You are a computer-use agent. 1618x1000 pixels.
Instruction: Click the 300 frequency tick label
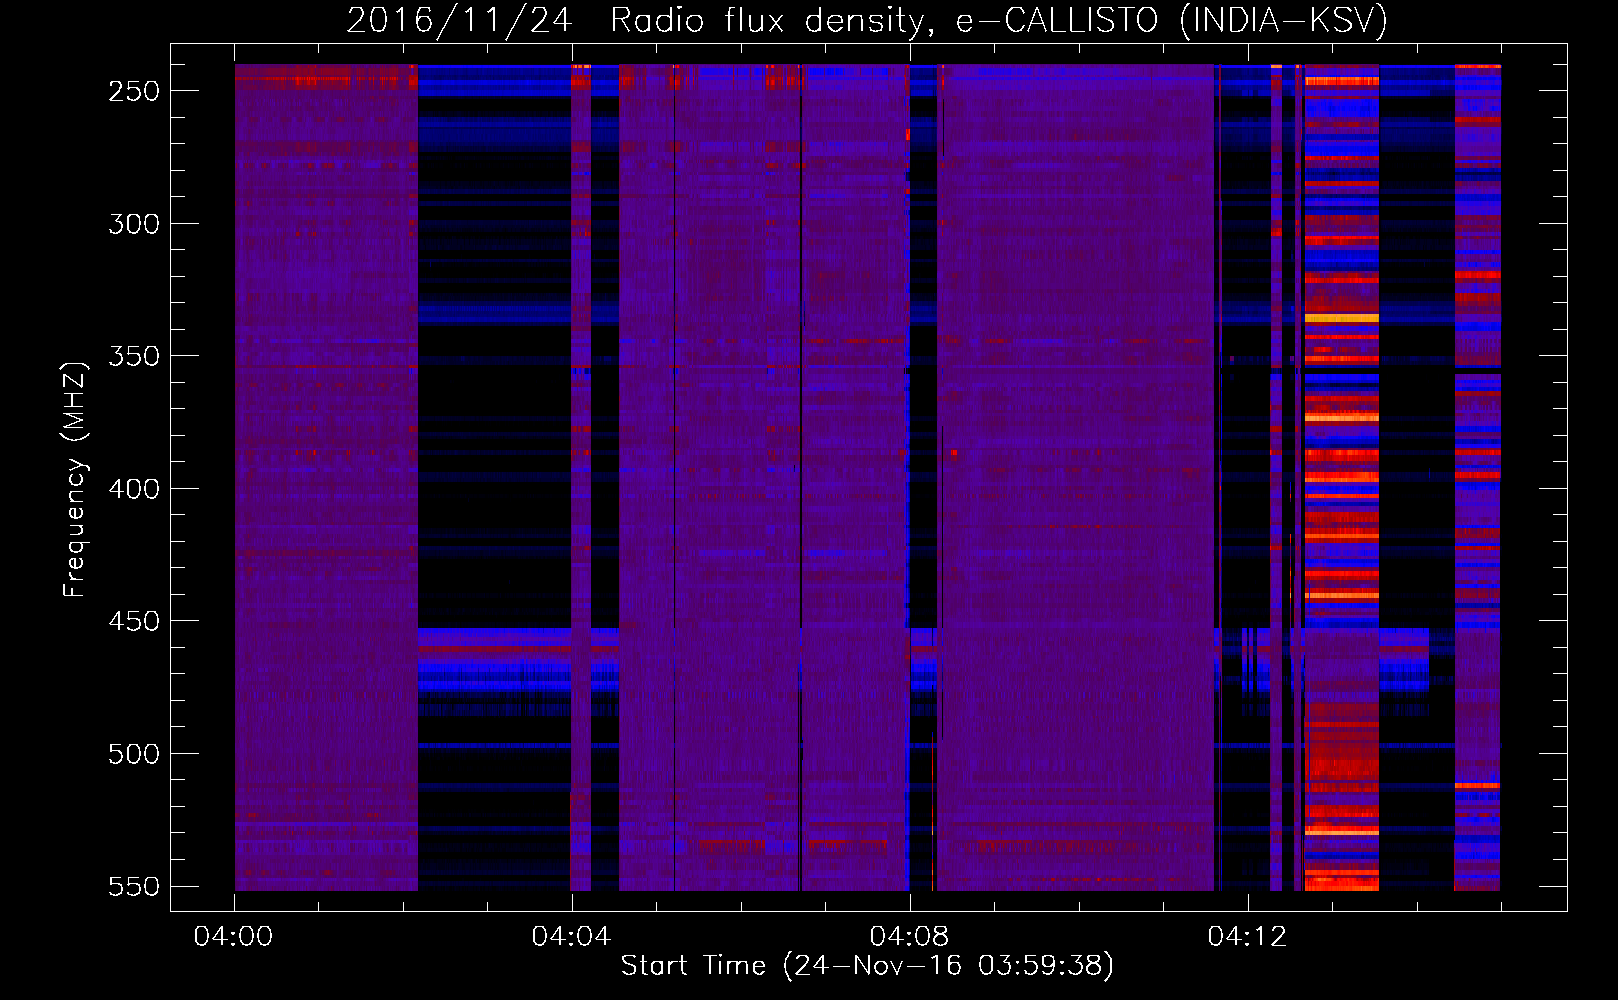click(x=134, y=224)
